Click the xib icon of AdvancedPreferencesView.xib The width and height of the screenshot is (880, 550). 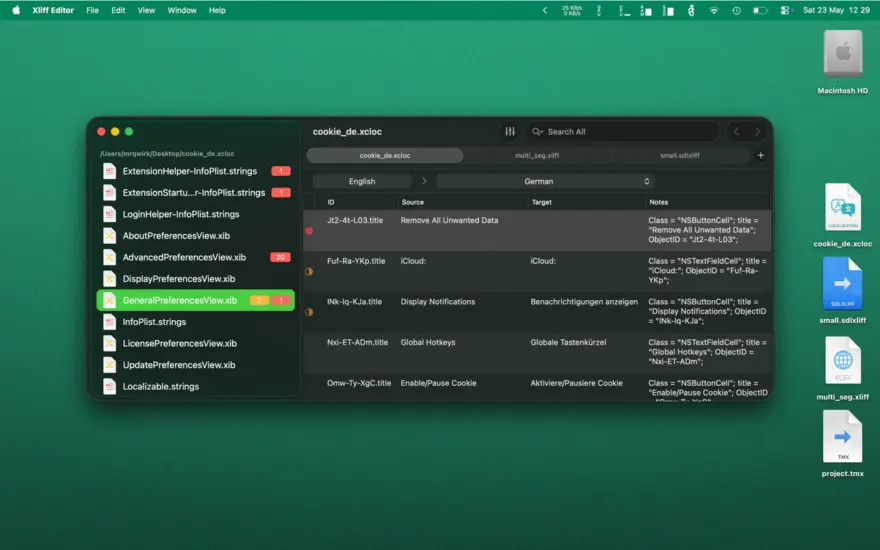109,257
